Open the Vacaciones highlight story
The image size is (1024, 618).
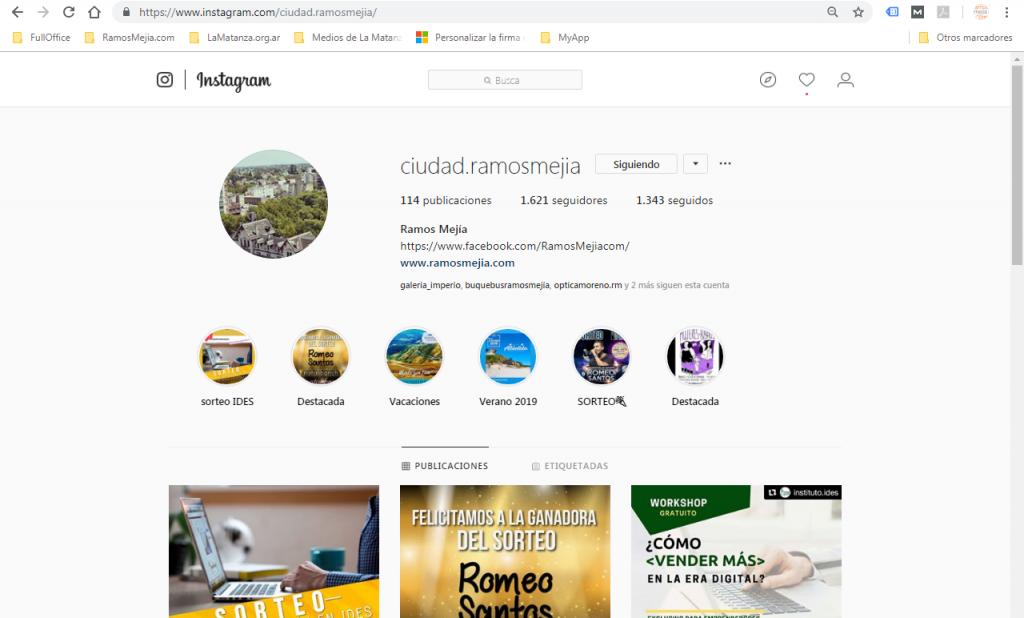(414, 357)
